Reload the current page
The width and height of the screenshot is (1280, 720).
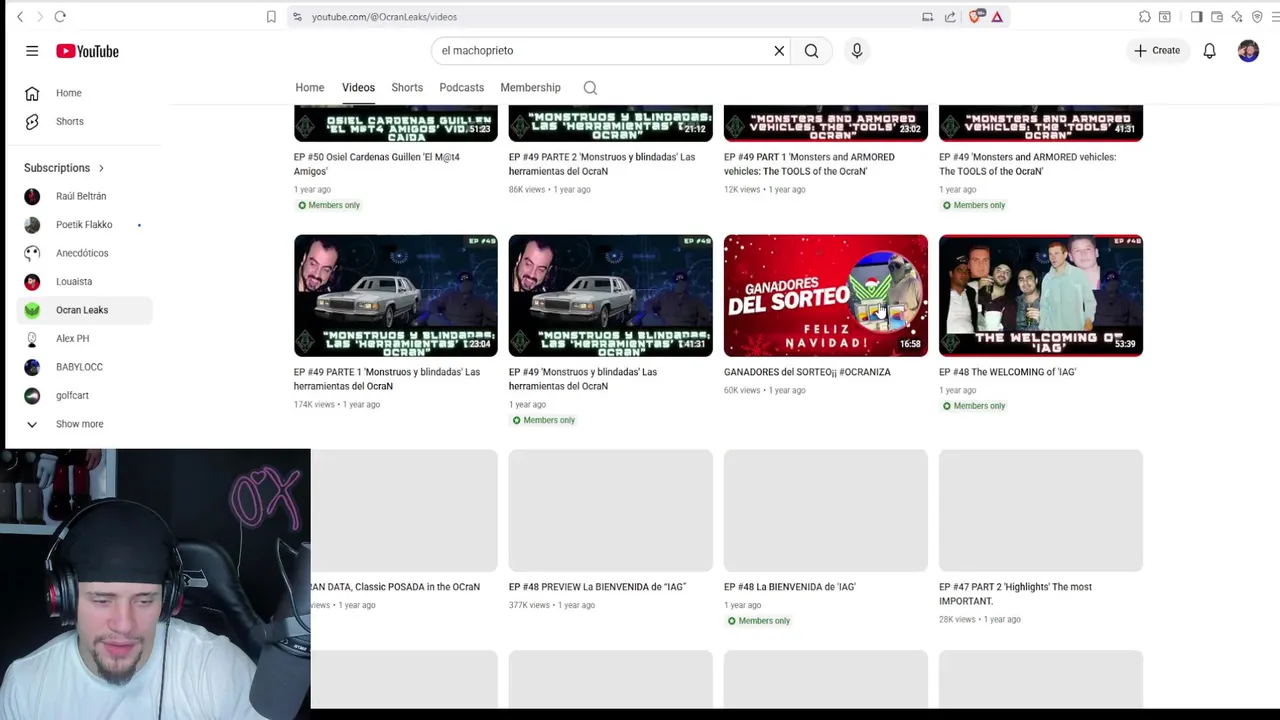coord(60,17)
